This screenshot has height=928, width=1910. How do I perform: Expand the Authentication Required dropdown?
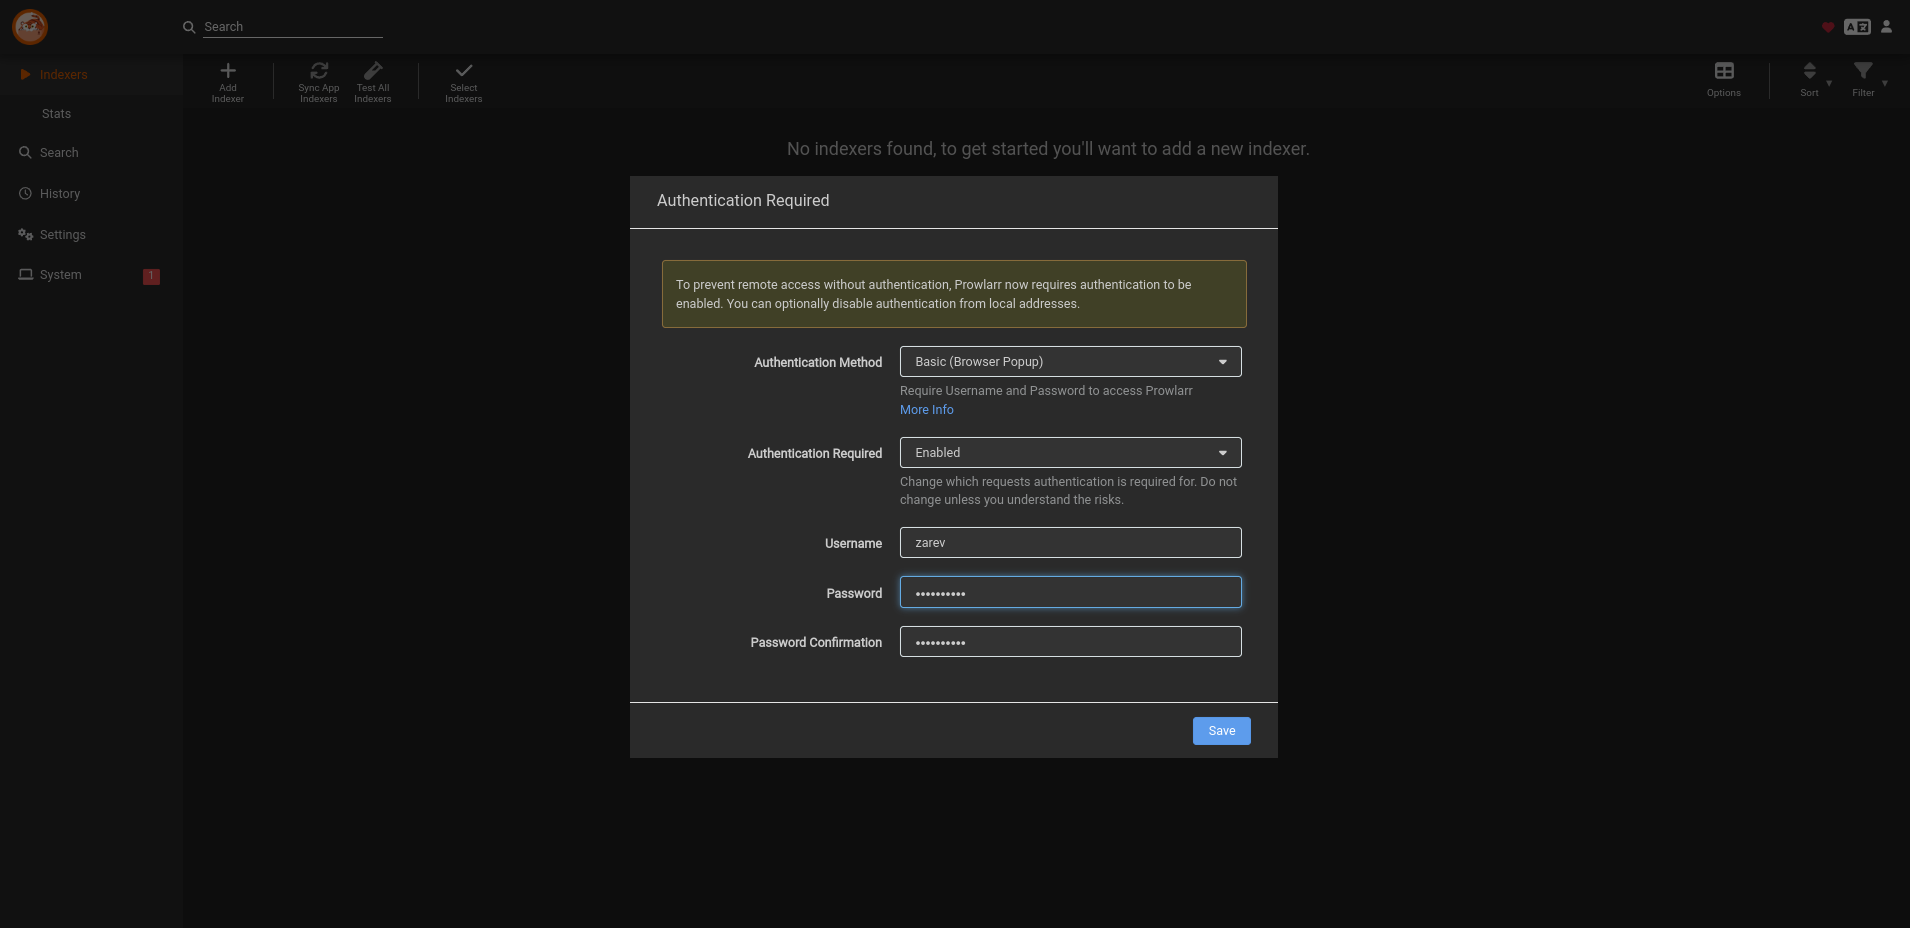[1069, 452]
